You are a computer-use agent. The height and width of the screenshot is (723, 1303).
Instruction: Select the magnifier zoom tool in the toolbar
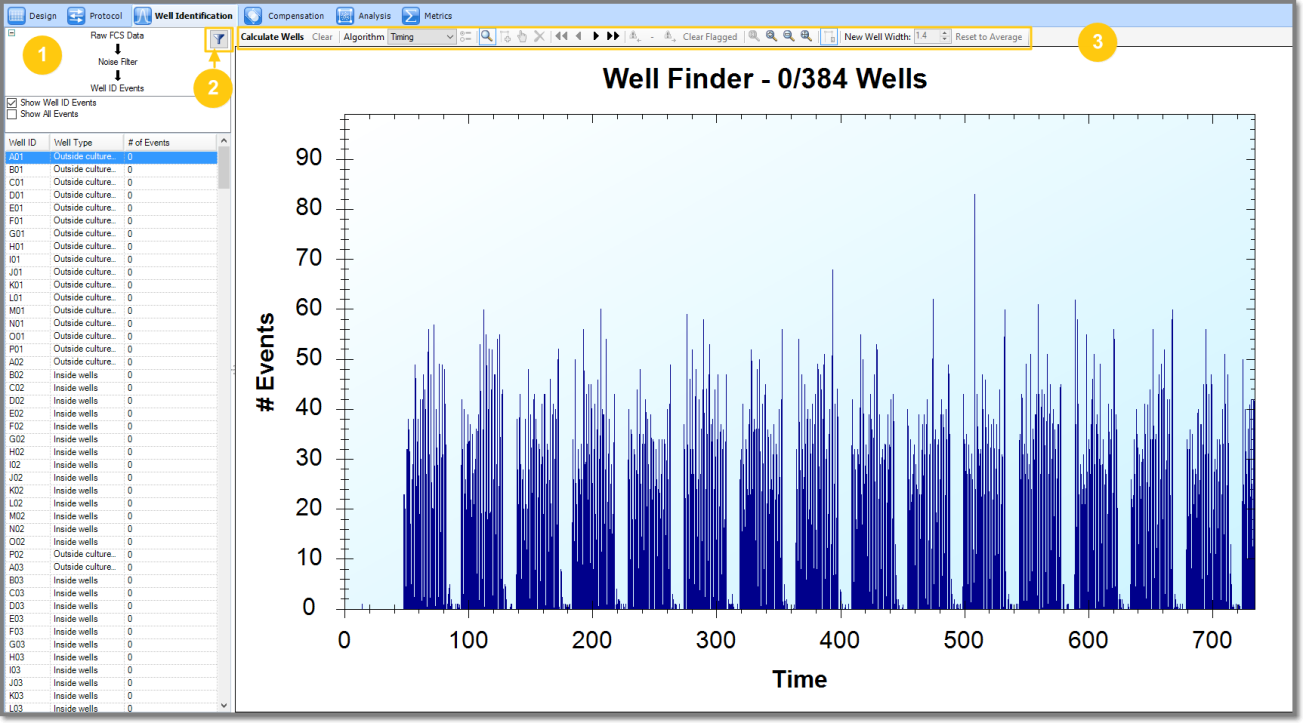coord(486,37)
